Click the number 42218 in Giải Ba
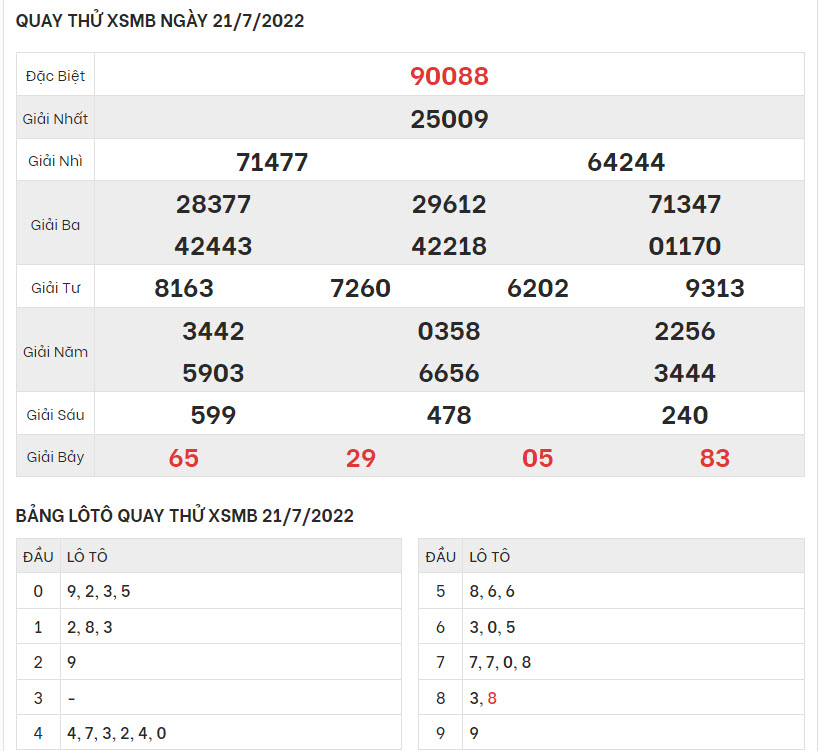The height and width of the screenshot is (751, 819). pyautogui.click(x=449, y=246)
